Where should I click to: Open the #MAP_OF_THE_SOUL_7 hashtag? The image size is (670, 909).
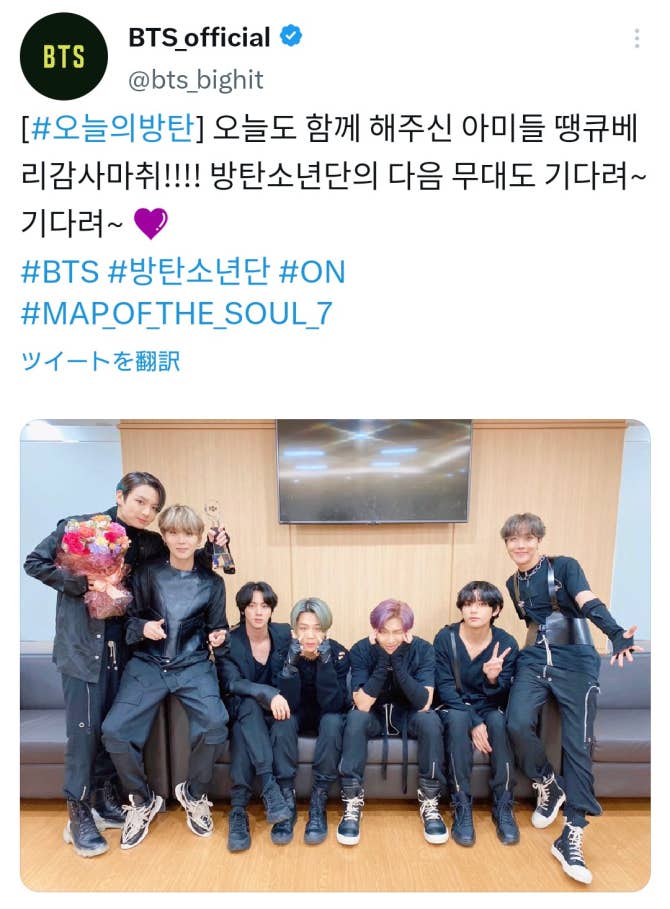tap(177, 314)
